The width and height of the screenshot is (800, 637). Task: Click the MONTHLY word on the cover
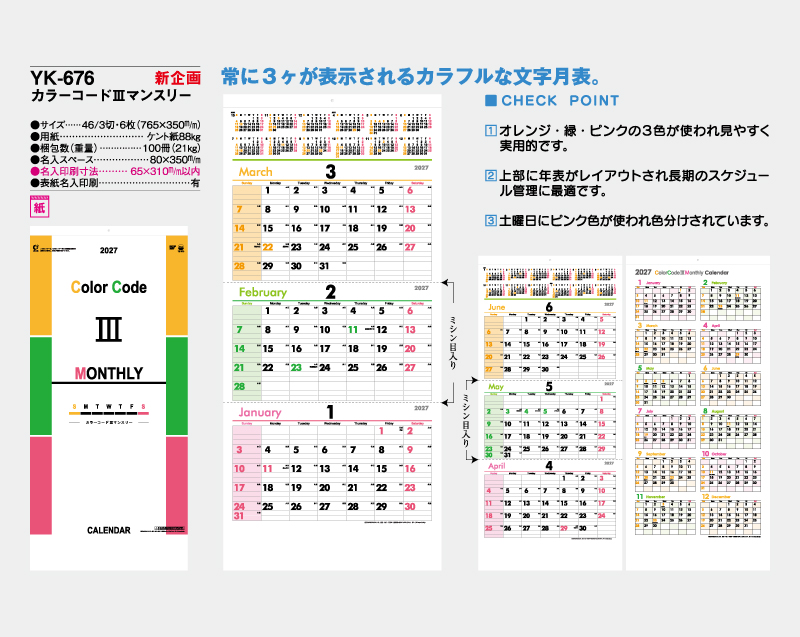coord(109,373)
